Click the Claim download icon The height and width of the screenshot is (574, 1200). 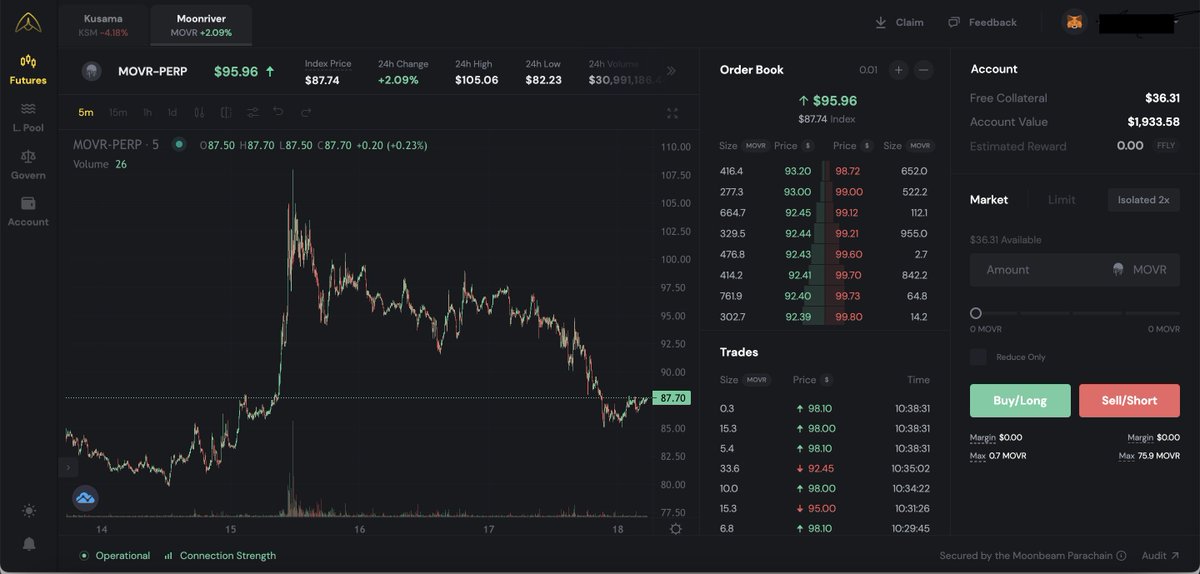pyautogui.click(x=881, y=22)
